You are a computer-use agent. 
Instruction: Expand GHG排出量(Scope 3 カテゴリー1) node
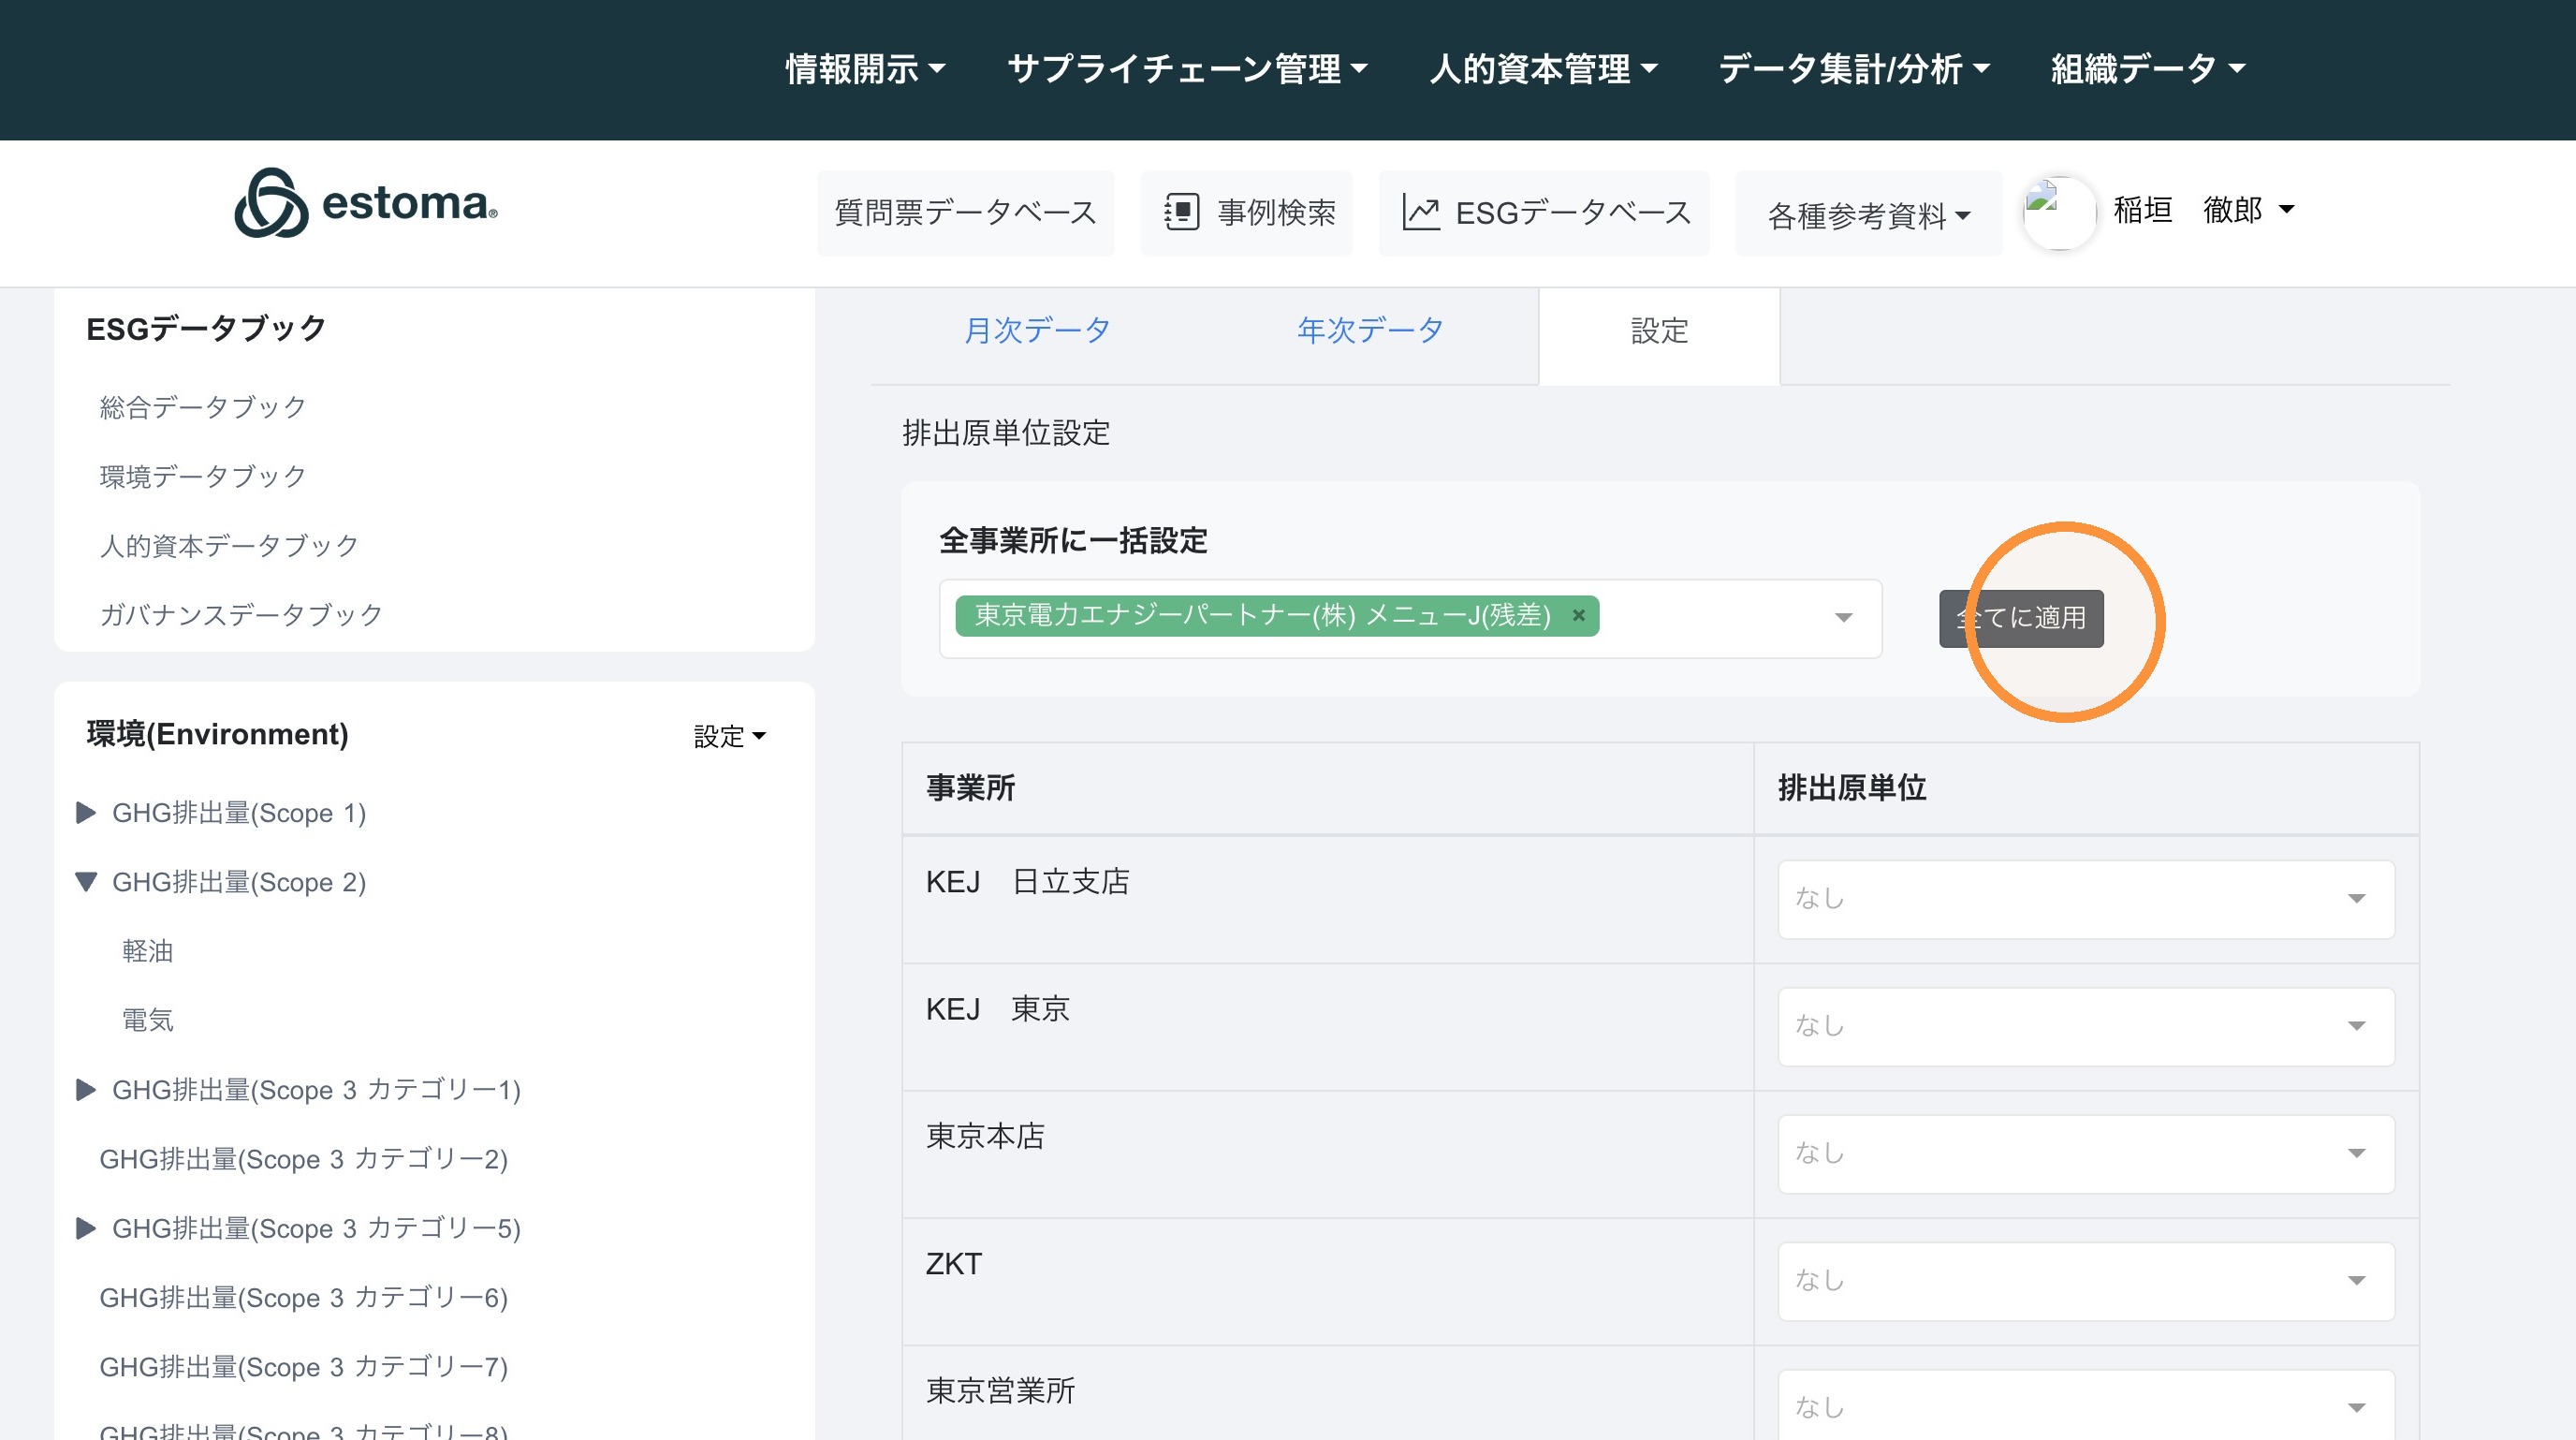pos(86,1089)
